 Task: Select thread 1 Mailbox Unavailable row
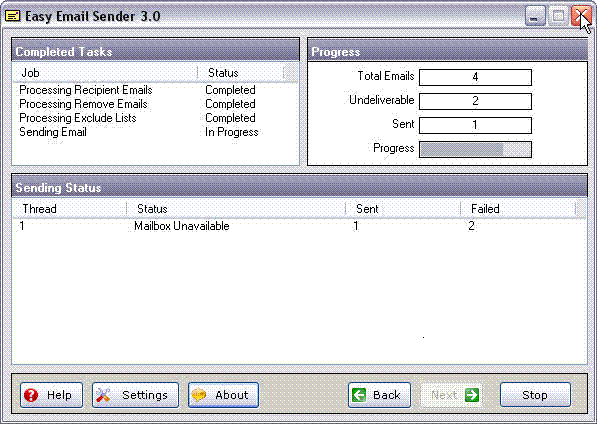click(299, 226)
